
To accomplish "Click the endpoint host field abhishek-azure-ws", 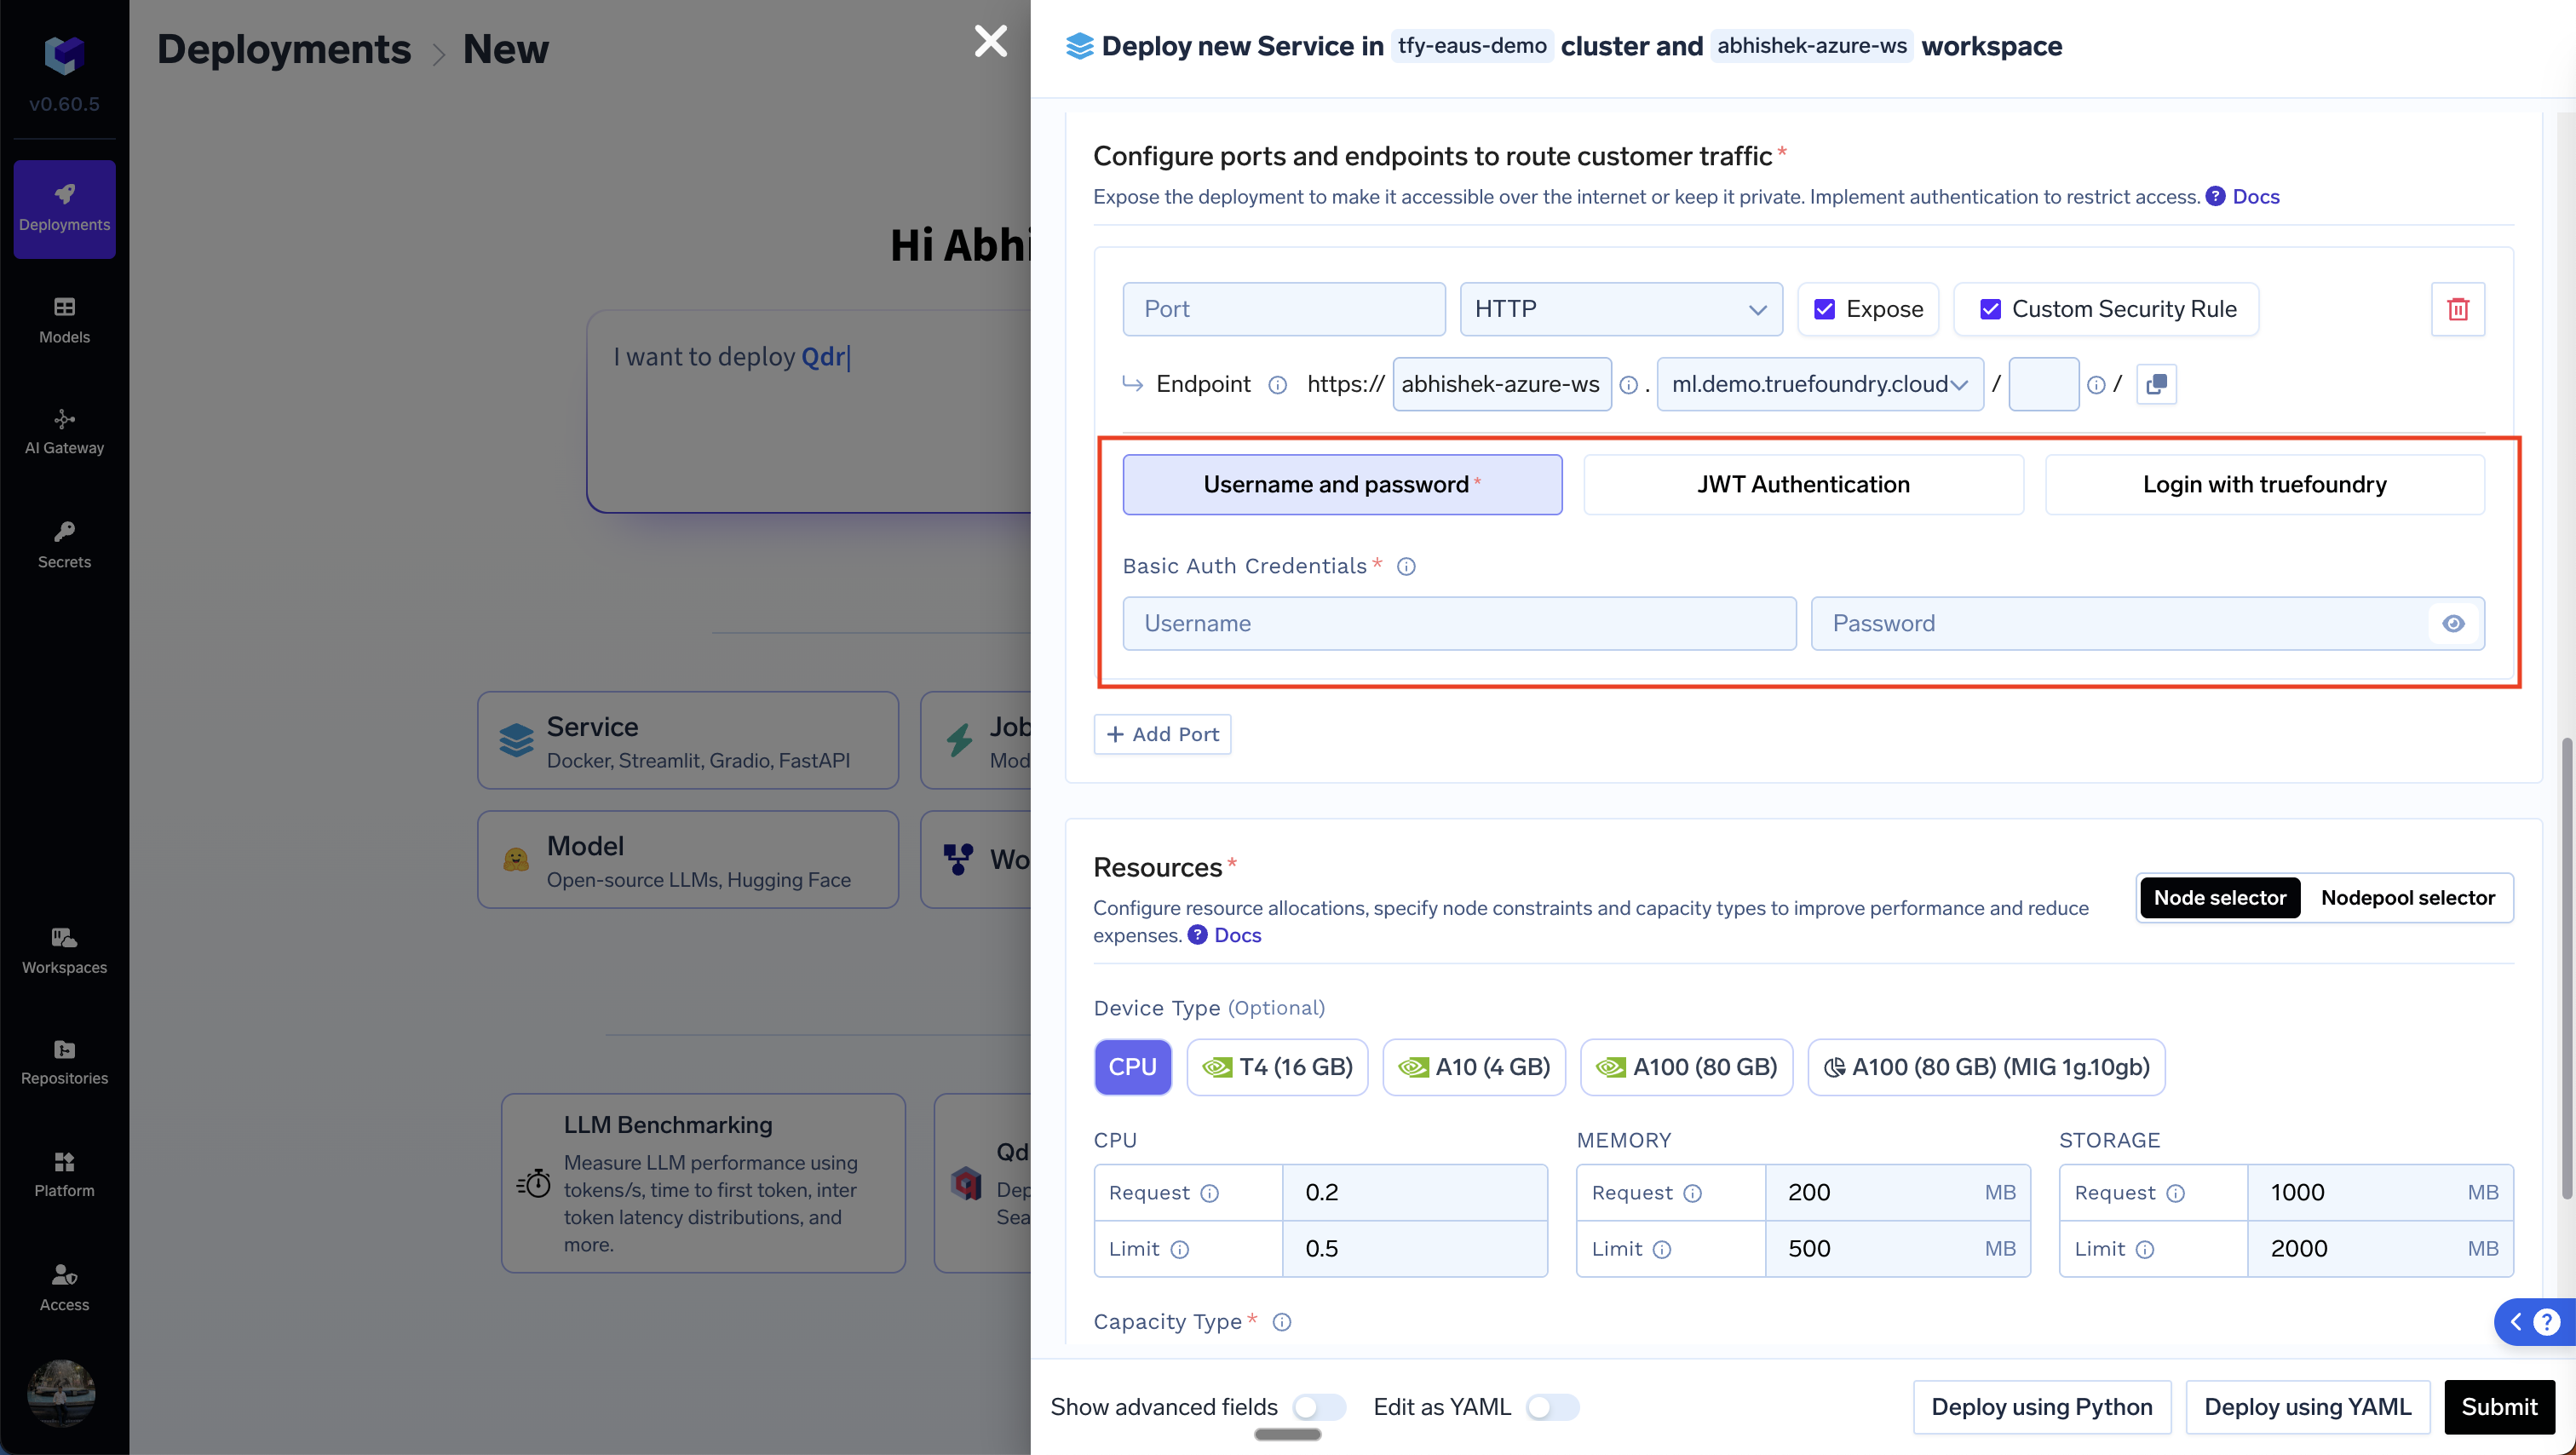I will [x=1501, y=384].
